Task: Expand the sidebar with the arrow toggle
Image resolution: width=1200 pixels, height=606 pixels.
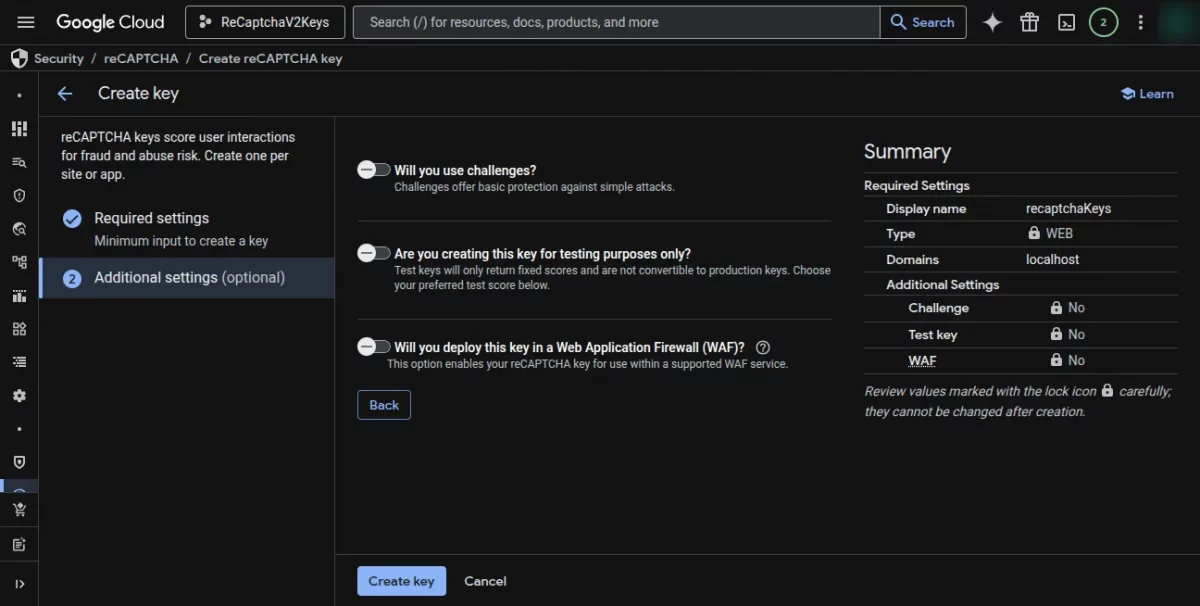Action: 19,584
